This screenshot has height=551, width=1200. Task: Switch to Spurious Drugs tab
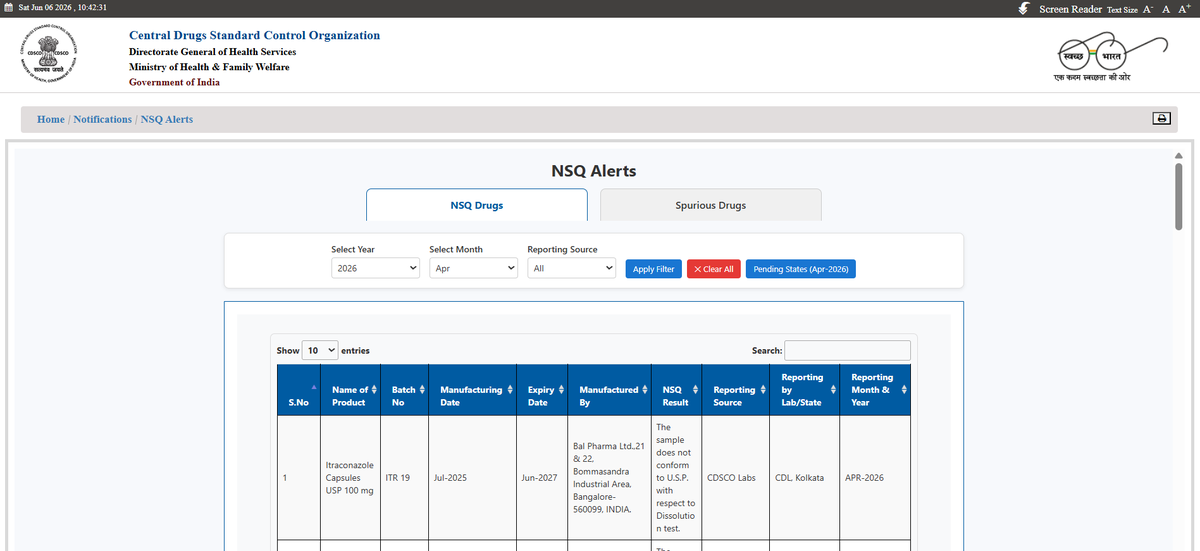tap(711, 205)
